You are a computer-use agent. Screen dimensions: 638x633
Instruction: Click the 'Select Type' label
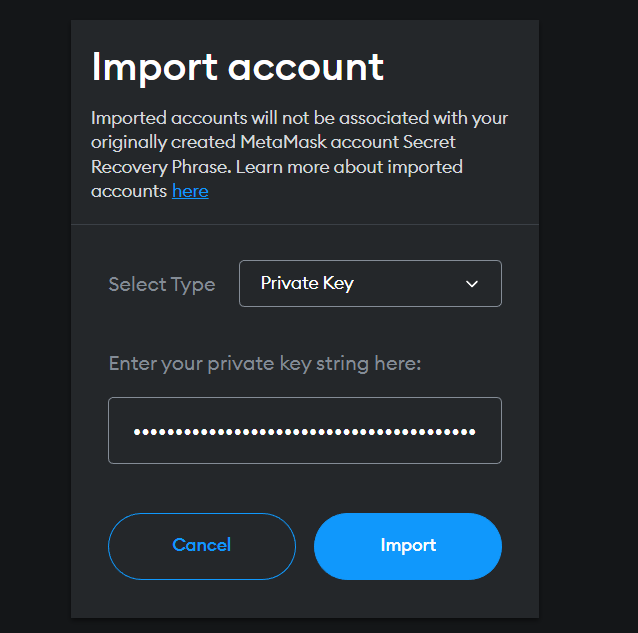[161, 285]
